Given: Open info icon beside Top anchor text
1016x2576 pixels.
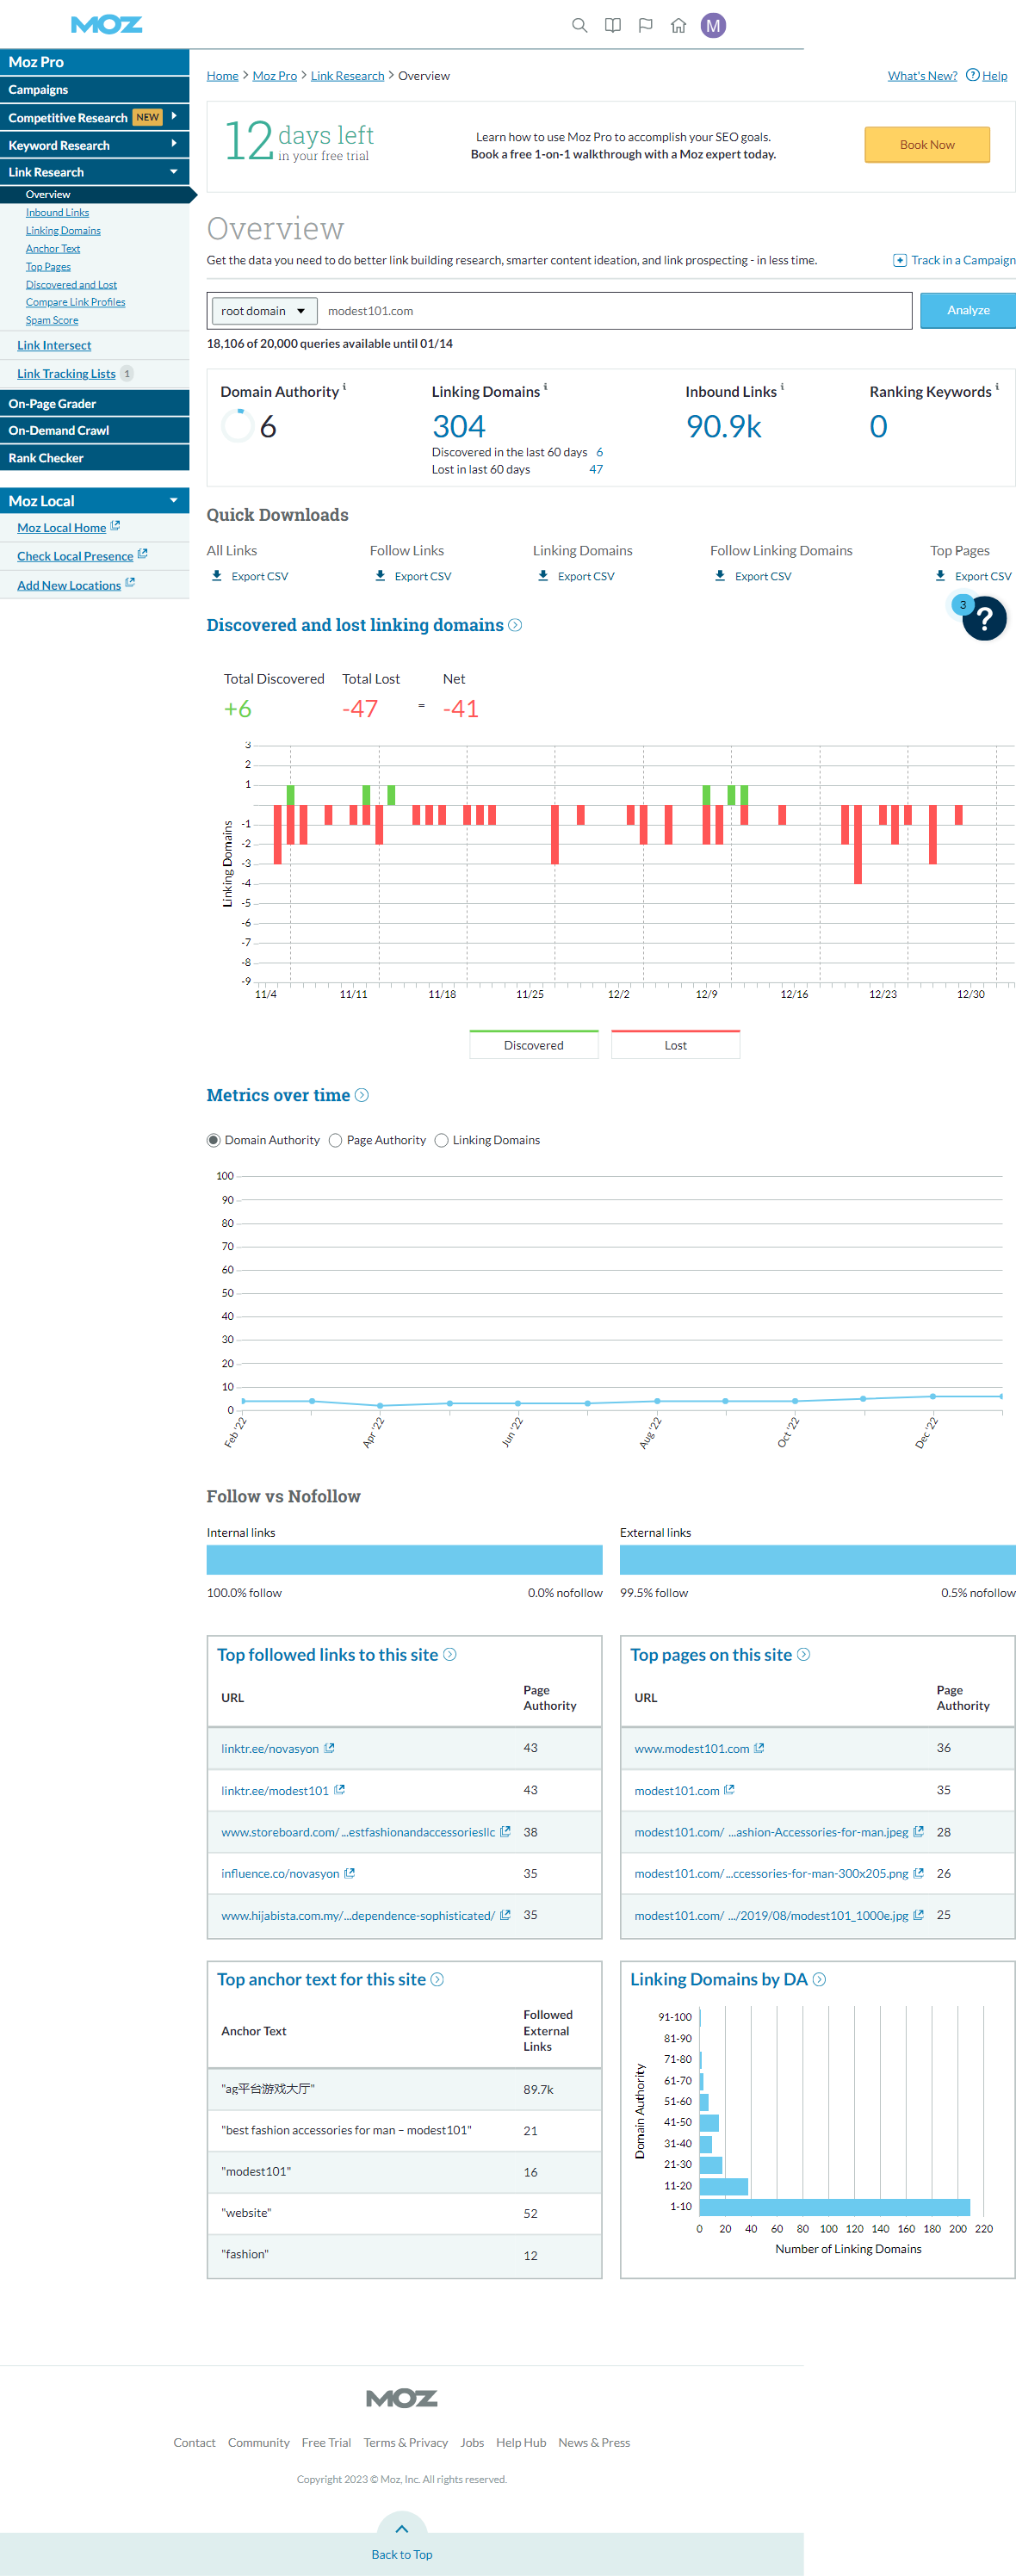Looking at the screenshot, I should coord(437,1979).
